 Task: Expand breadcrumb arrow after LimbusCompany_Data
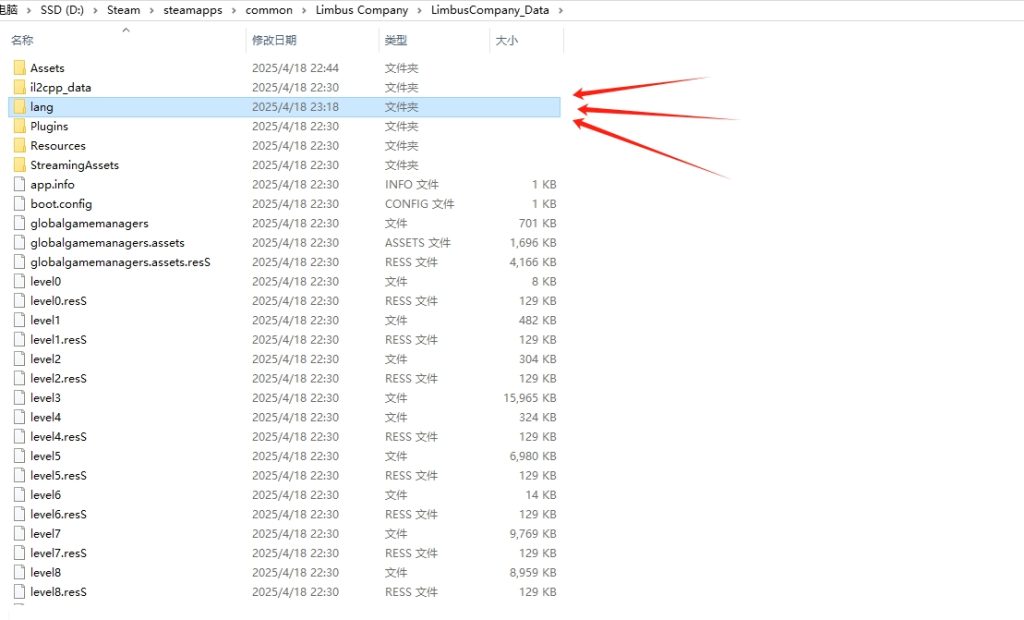pyautogui.click(x=560, y=10)
